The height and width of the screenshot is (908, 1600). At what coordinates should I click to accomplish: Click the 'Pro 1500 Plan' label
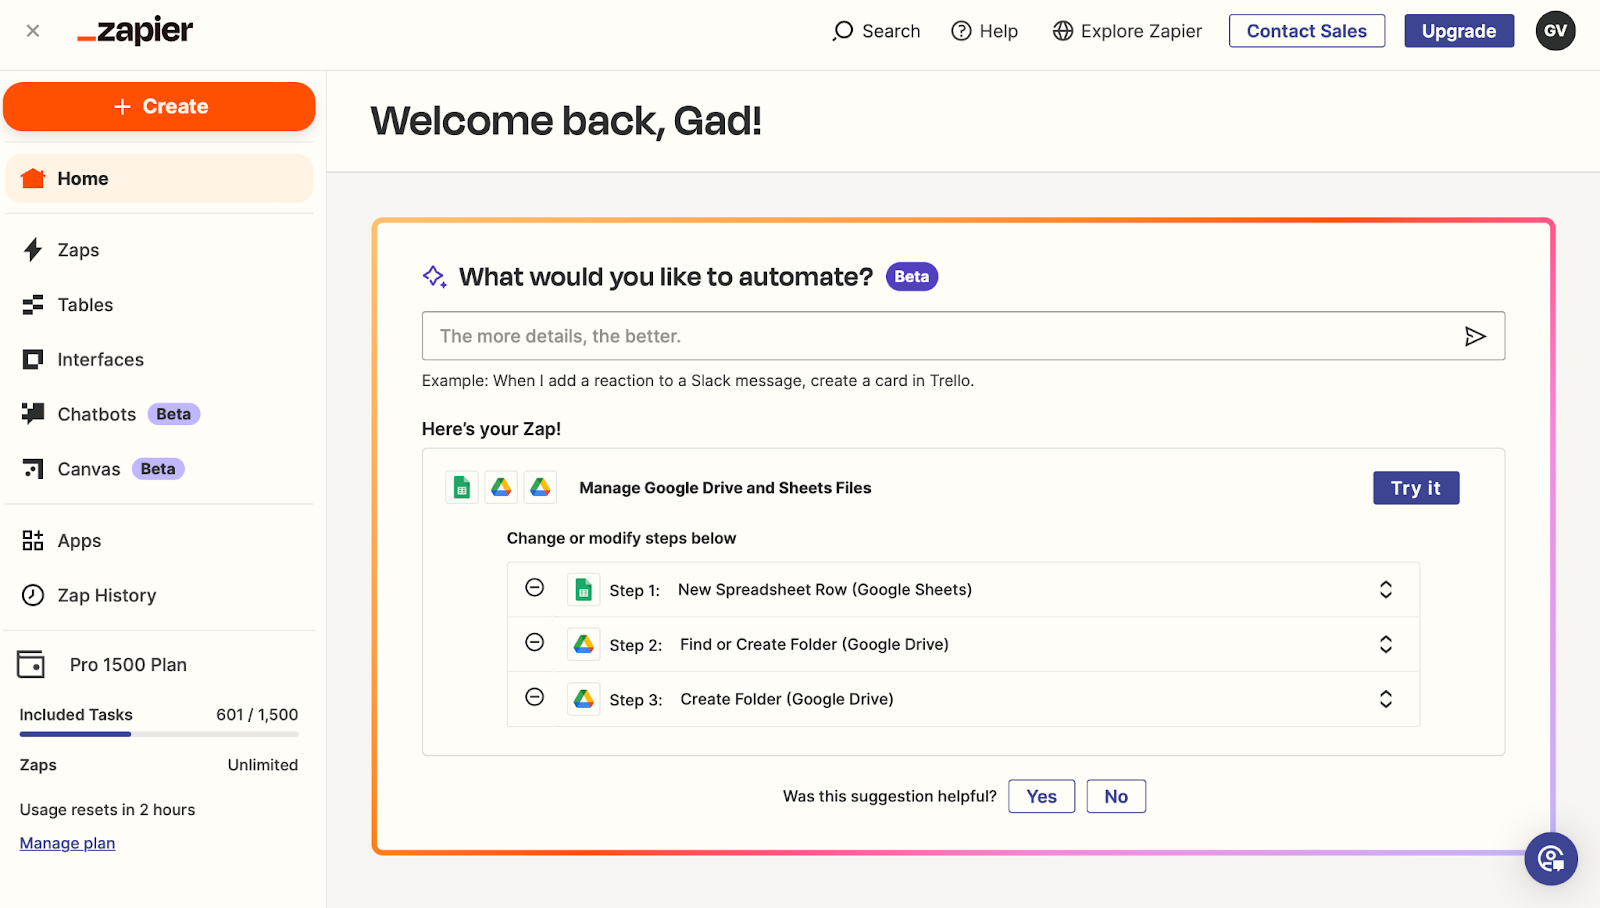[128, 665]
